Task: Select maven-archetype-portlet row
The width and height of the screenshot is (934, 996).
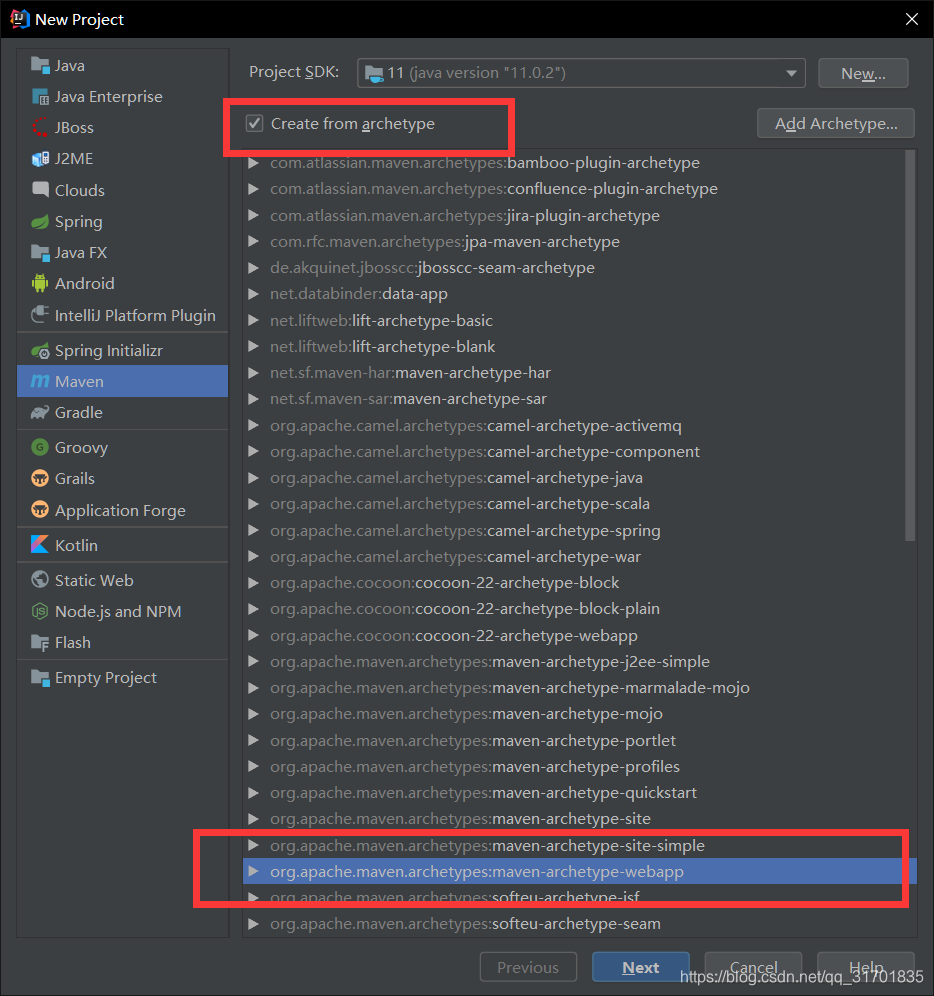Action: pyautogui.click(x=579, y=740)
